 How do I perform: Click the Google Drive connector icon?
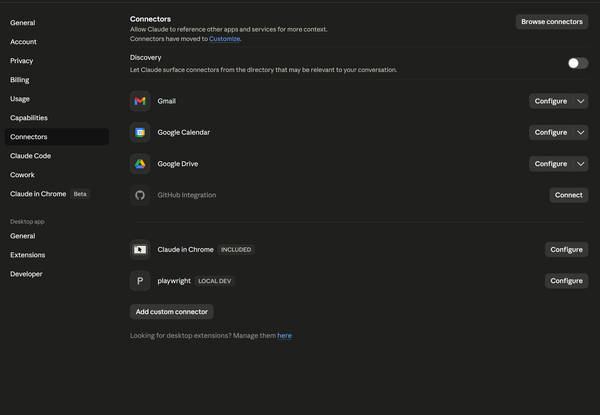pyautogui.click(x=140, y=164)
